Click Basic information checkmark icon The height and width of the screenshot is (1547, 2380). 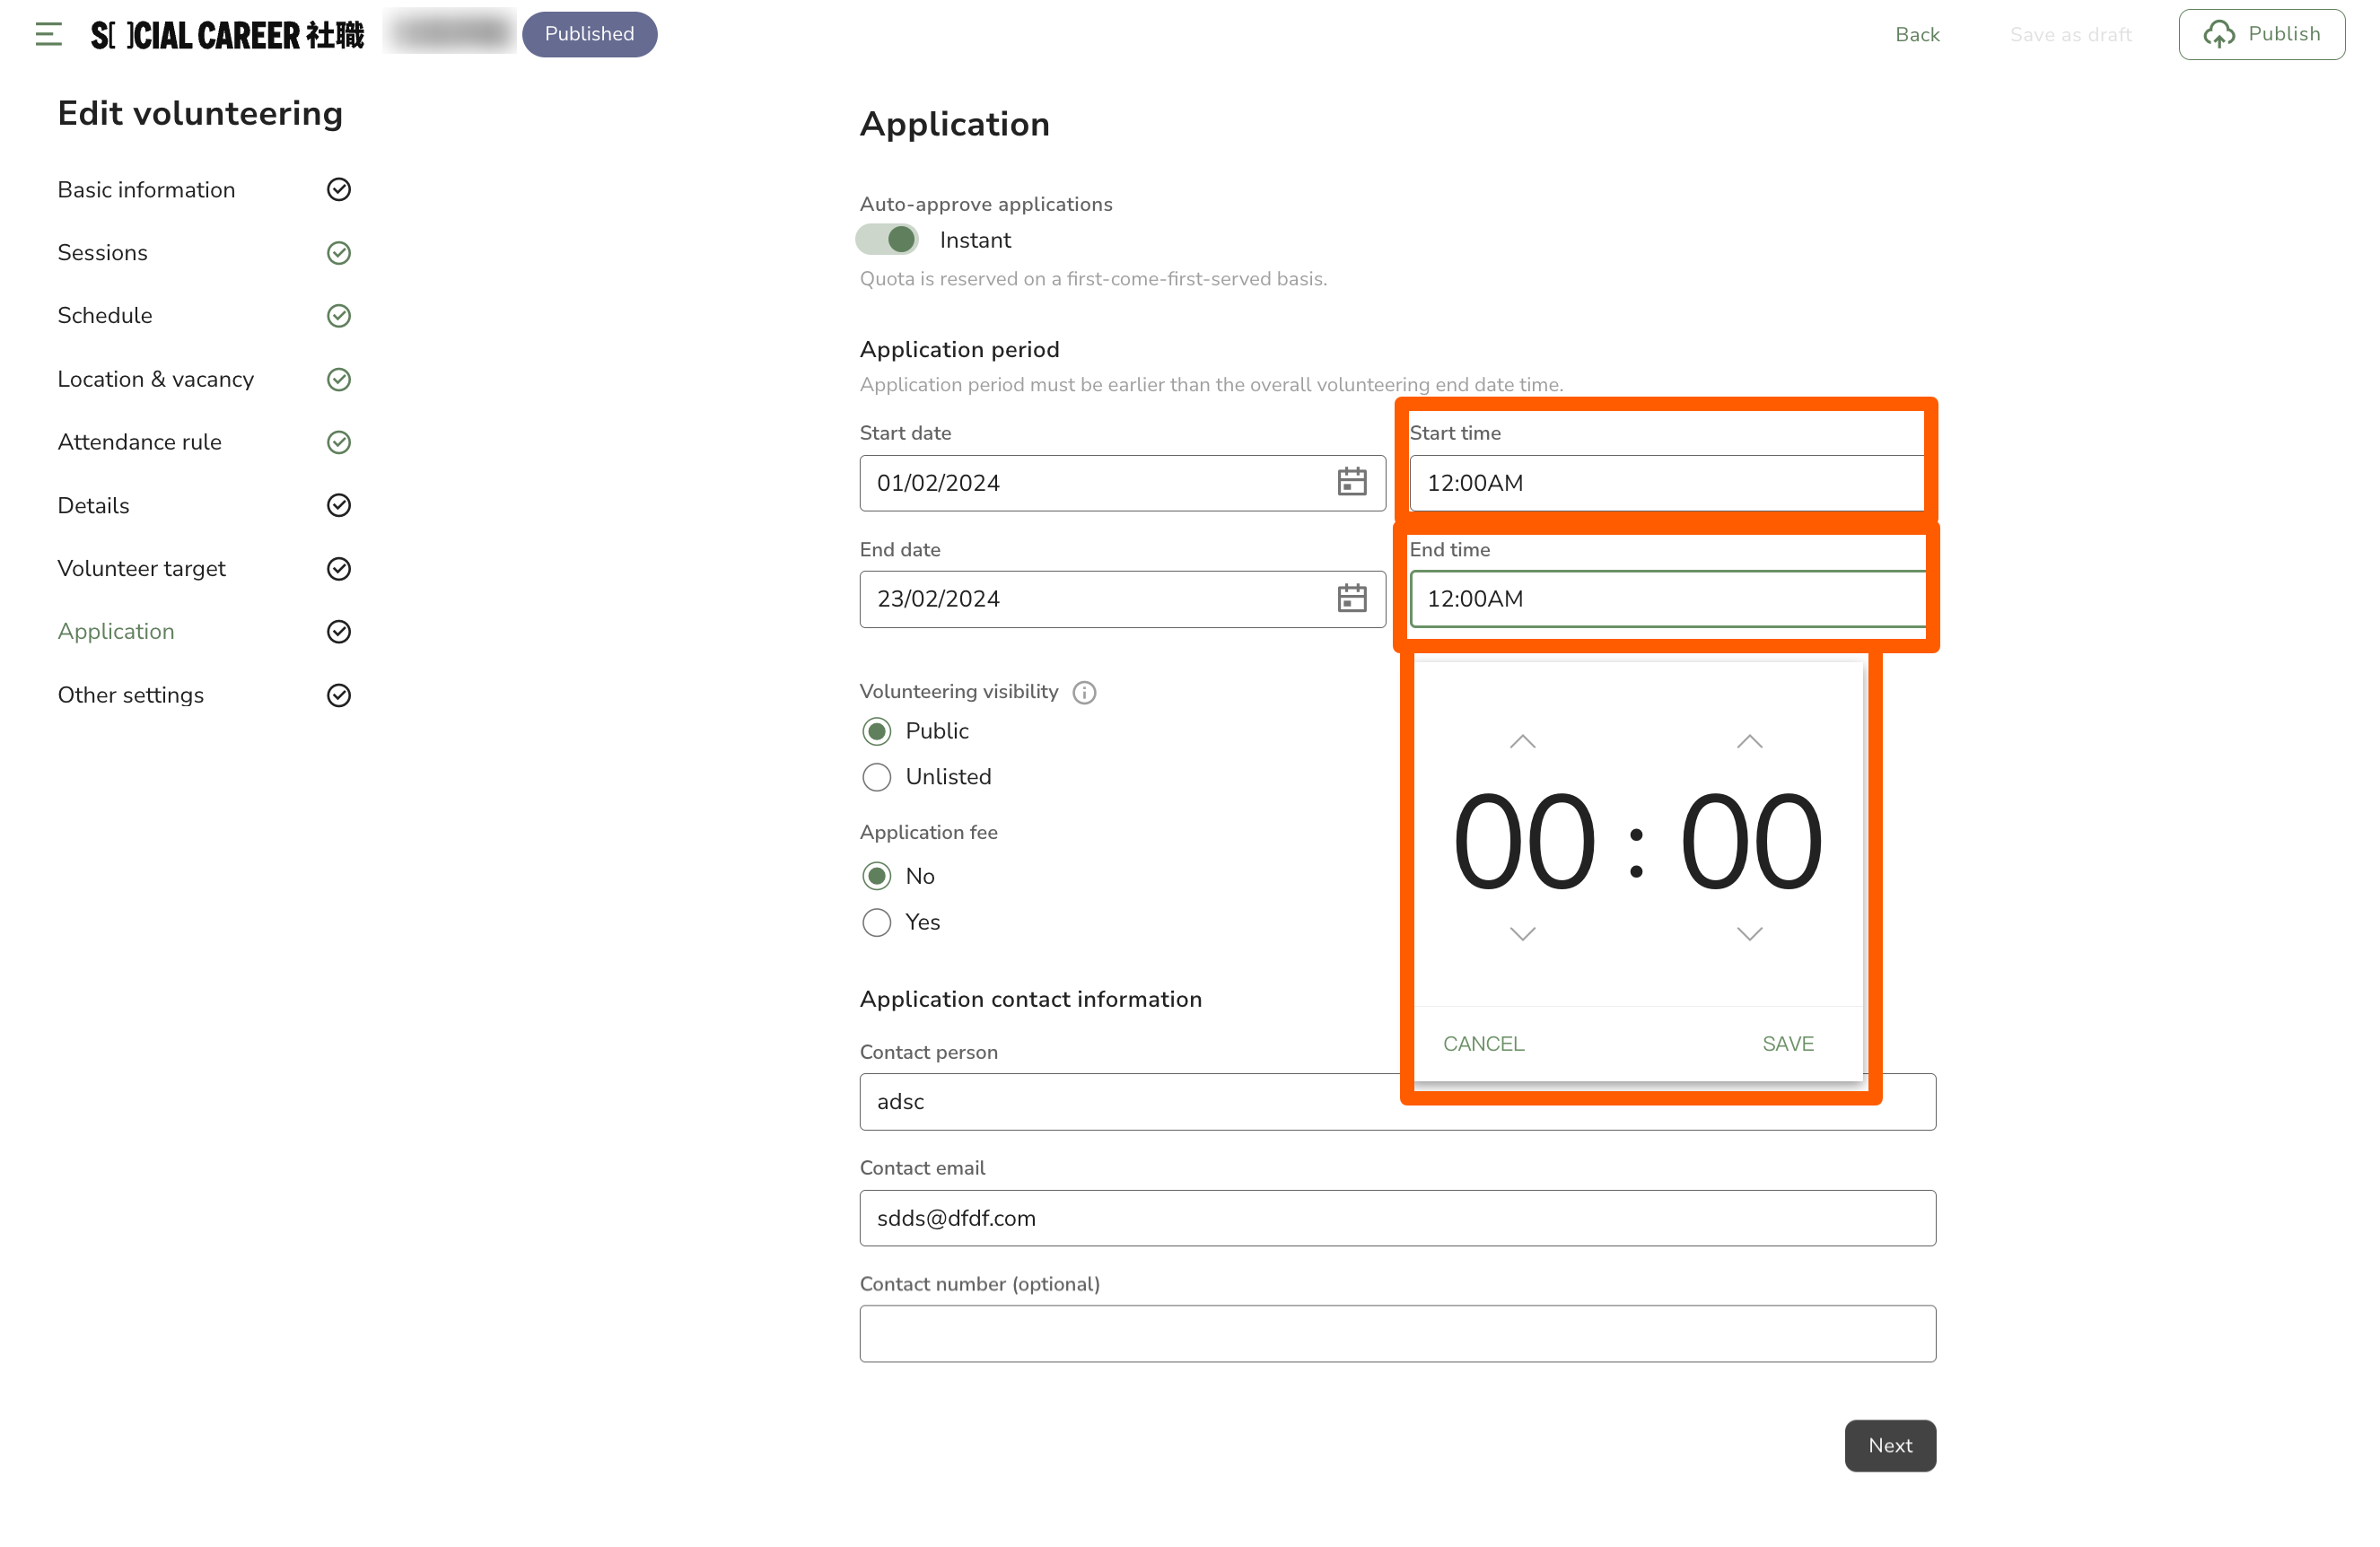339,189
